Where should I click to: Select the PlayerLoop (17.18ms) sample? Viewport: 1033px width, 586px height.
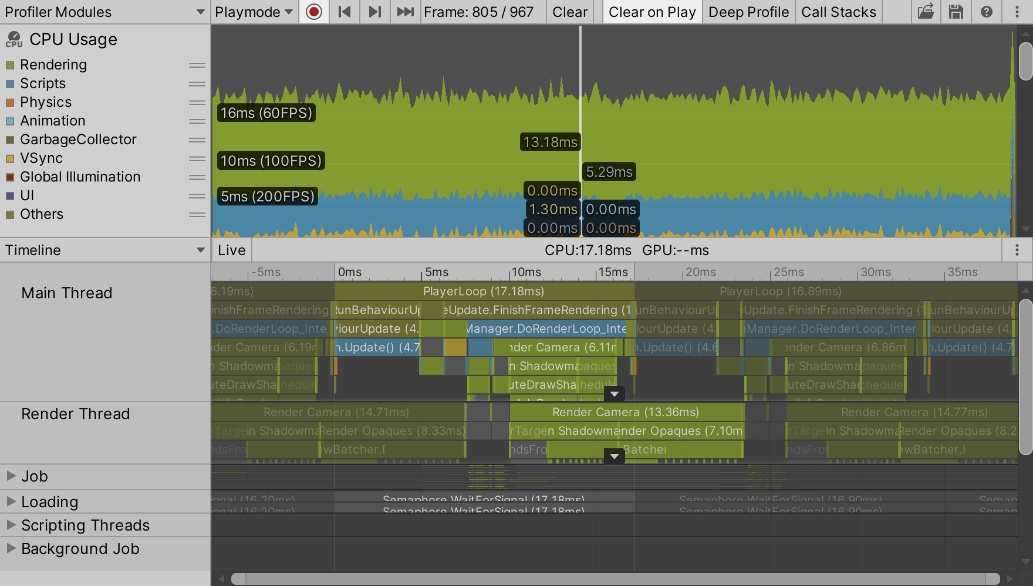click(x=484, y=291)
